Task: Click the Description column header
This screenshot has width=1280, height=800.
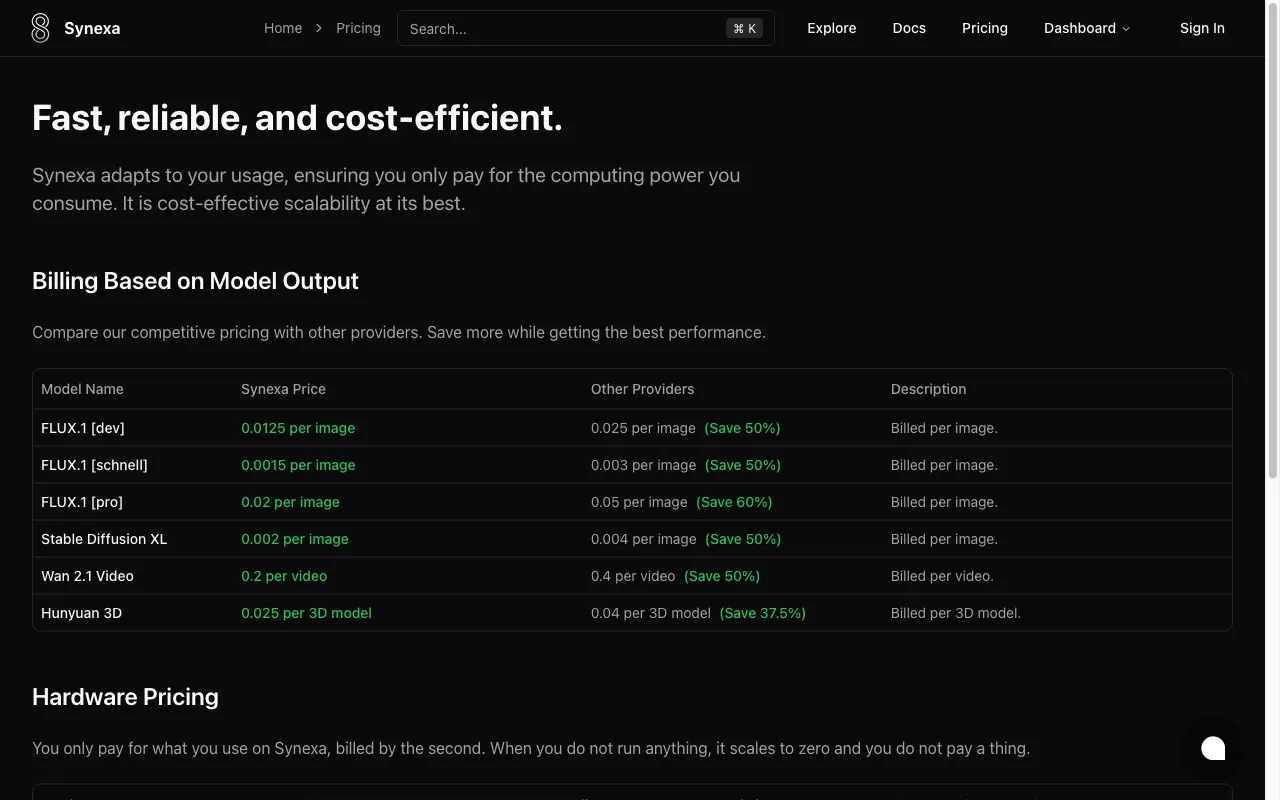Action: click(928, 389)
